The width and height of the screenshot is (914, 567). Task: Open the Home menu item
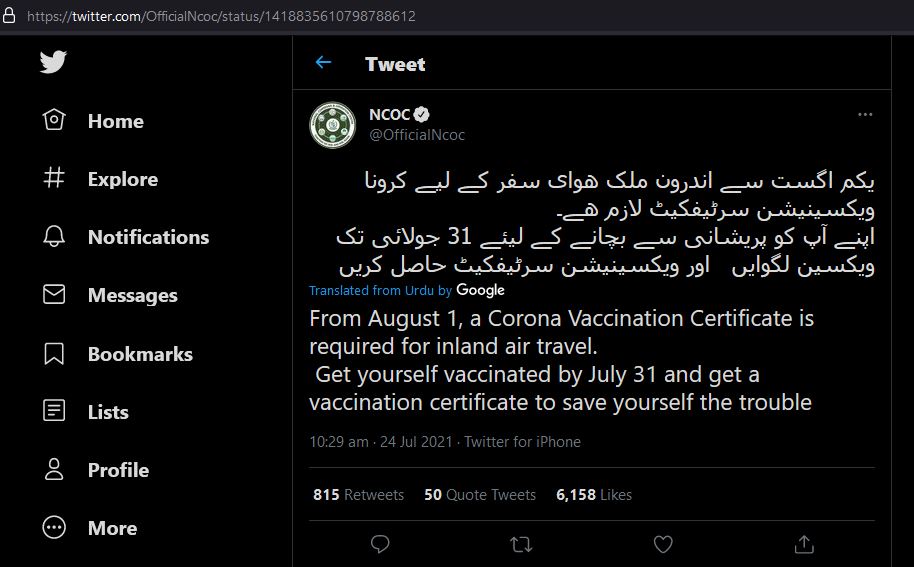pos(93,121)
